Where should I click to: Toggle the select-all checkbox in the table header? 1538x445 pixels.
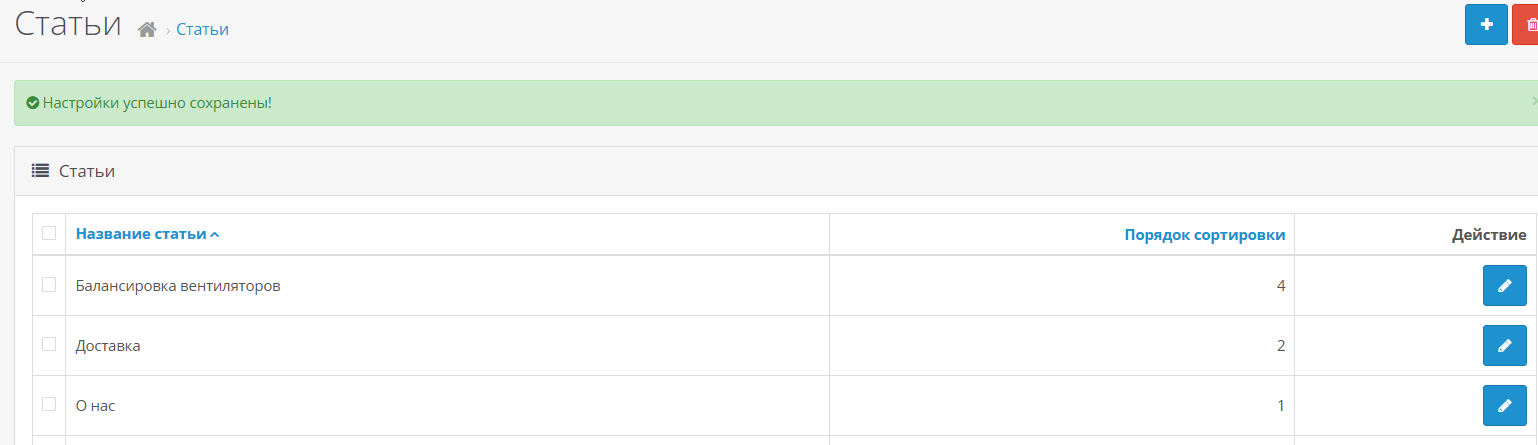pyautogui.click(x=49, y=234)
